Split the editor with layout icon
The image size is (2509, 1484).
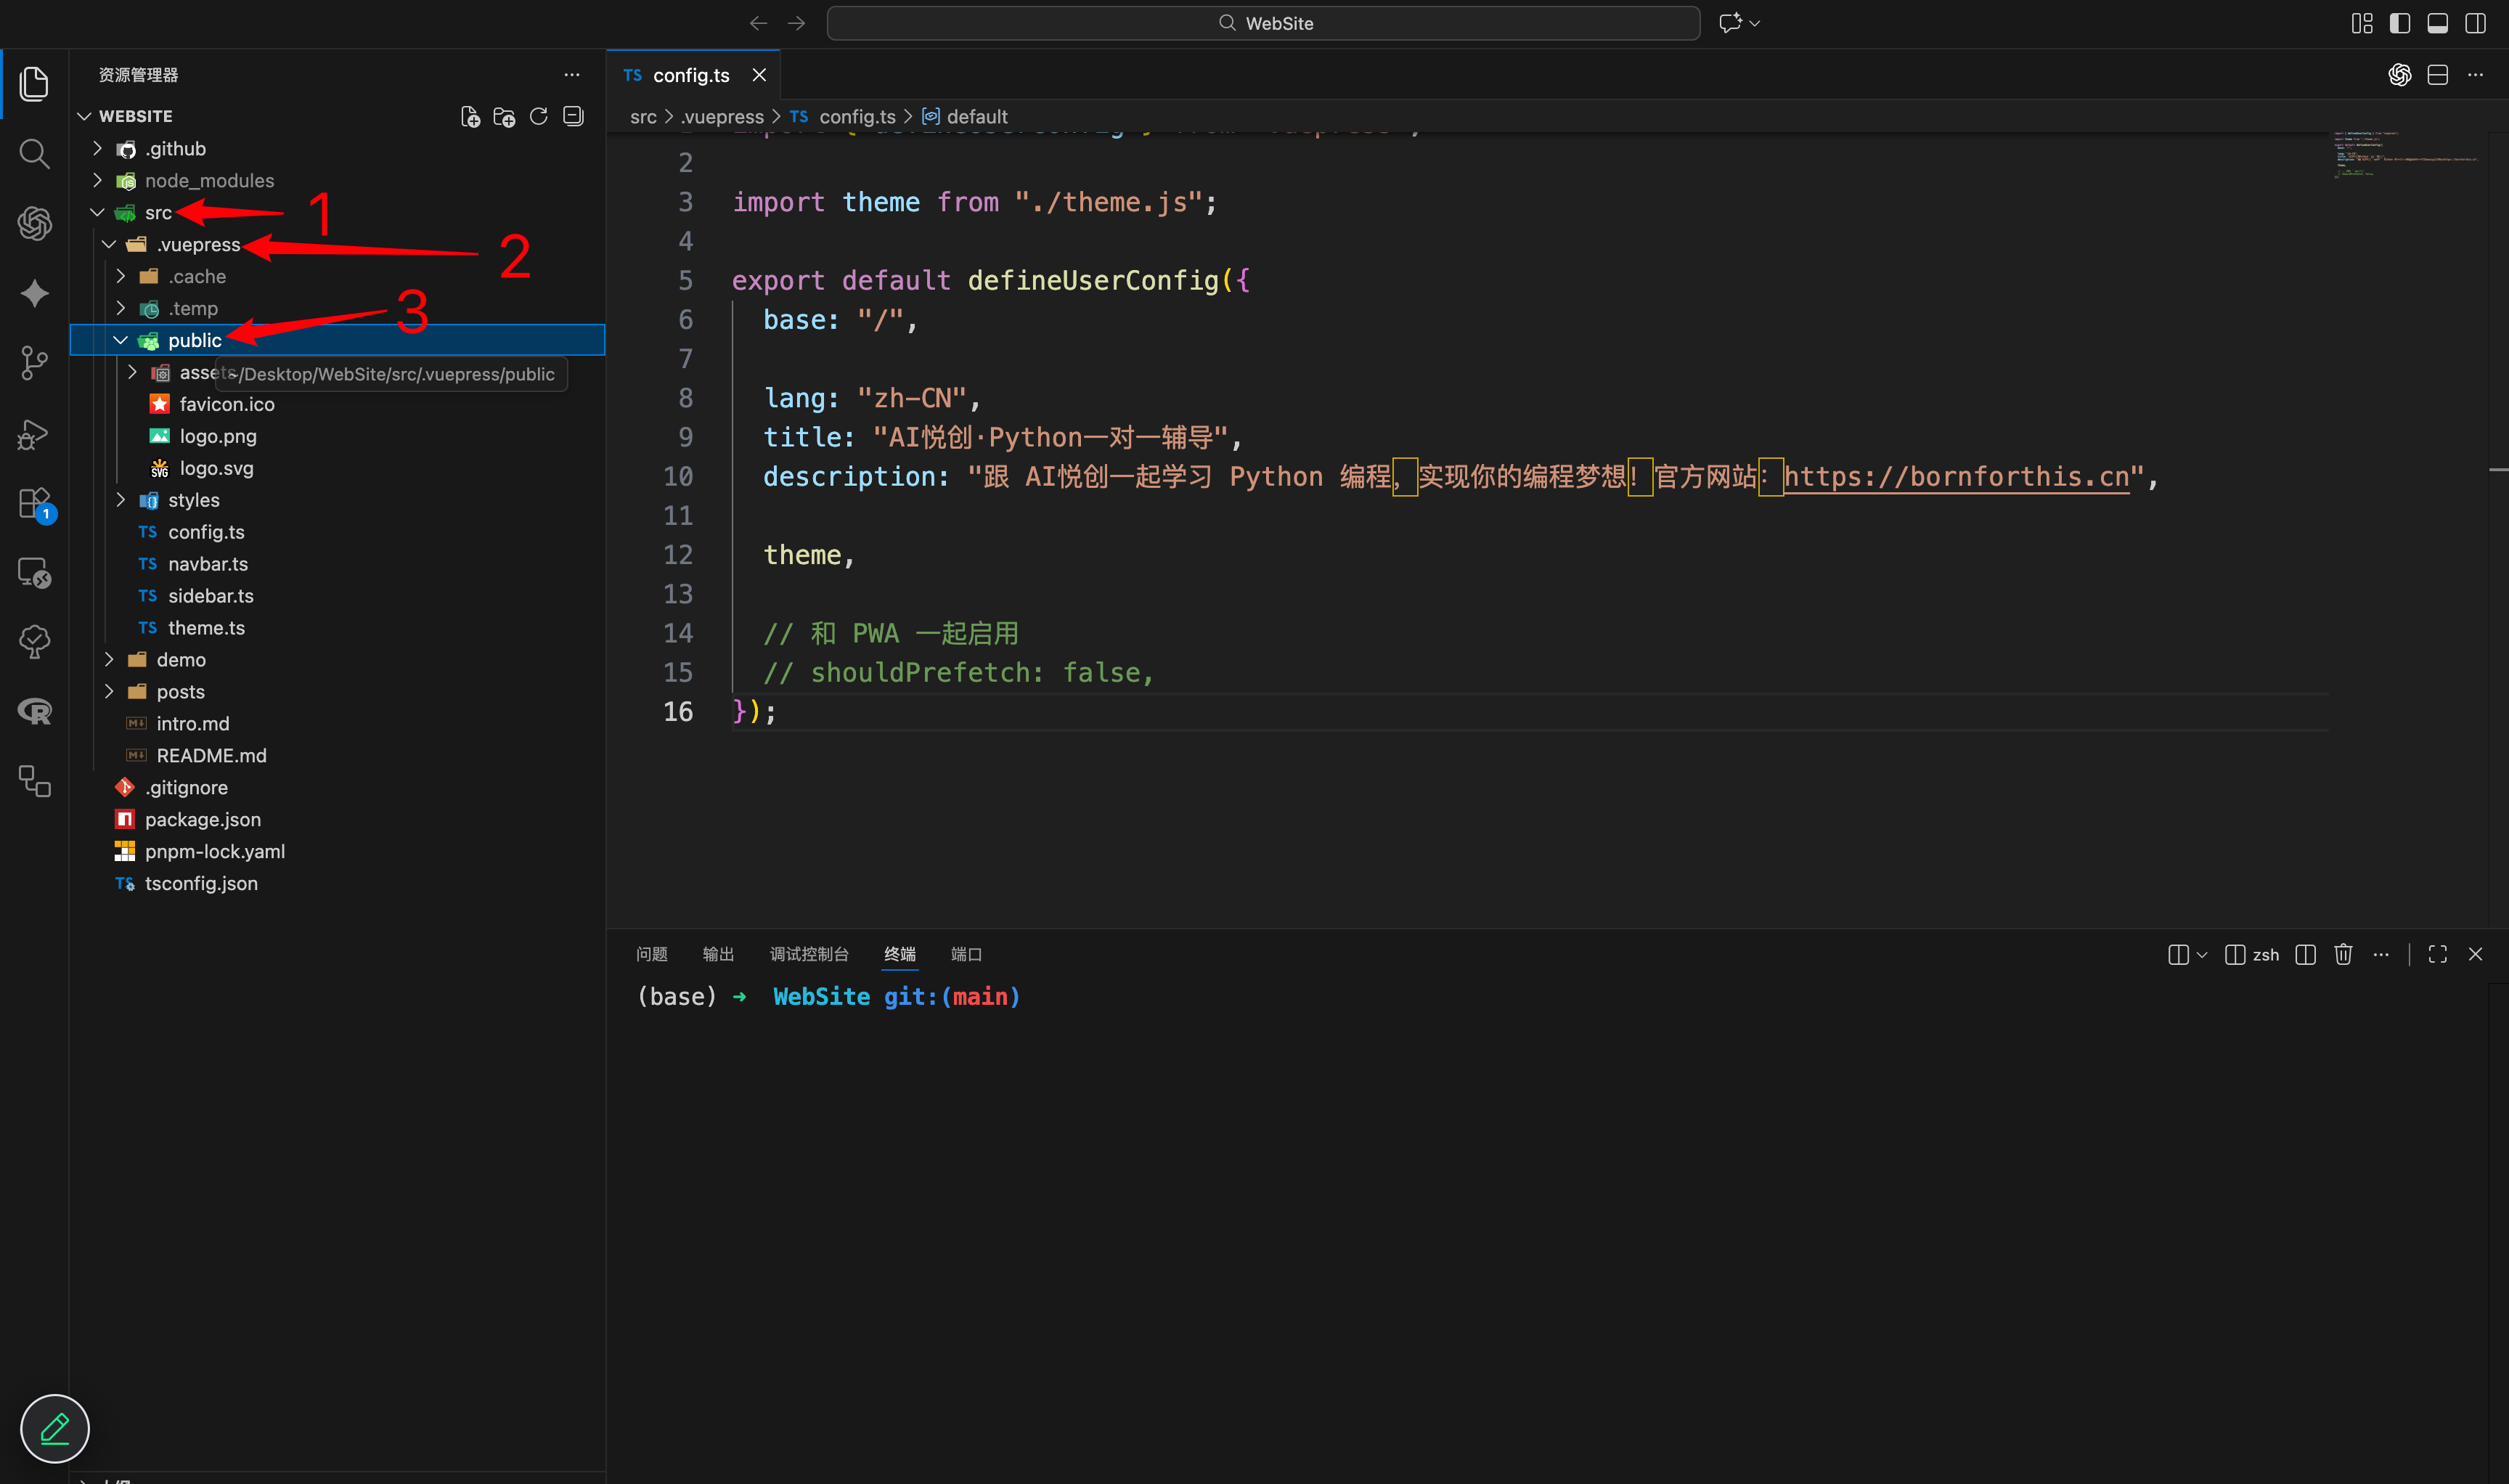(x=2438, y=75)
